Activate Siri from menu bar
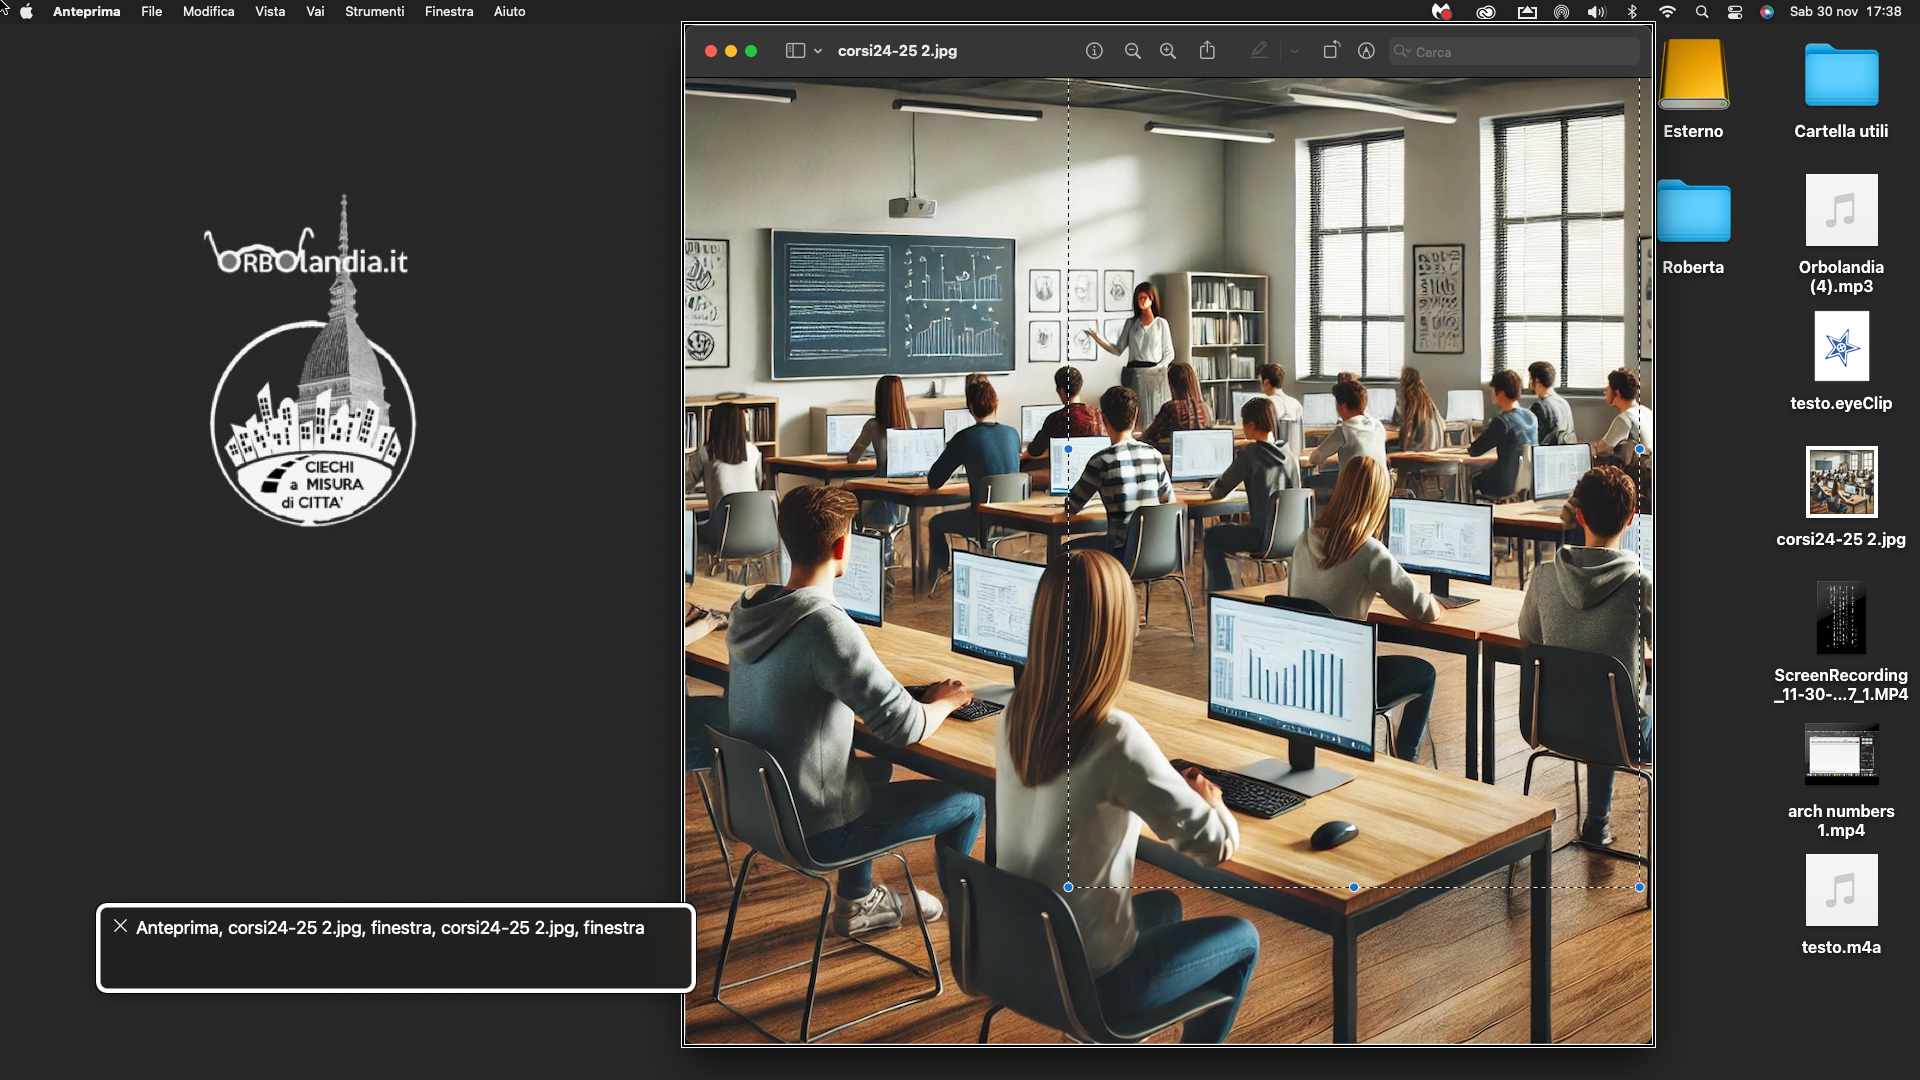 click(x=1767, y=12)
